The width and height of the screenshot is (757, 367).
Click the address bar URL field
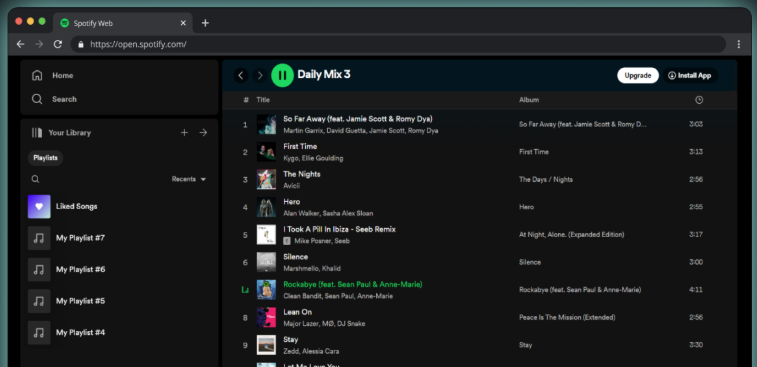coord(398,44)
